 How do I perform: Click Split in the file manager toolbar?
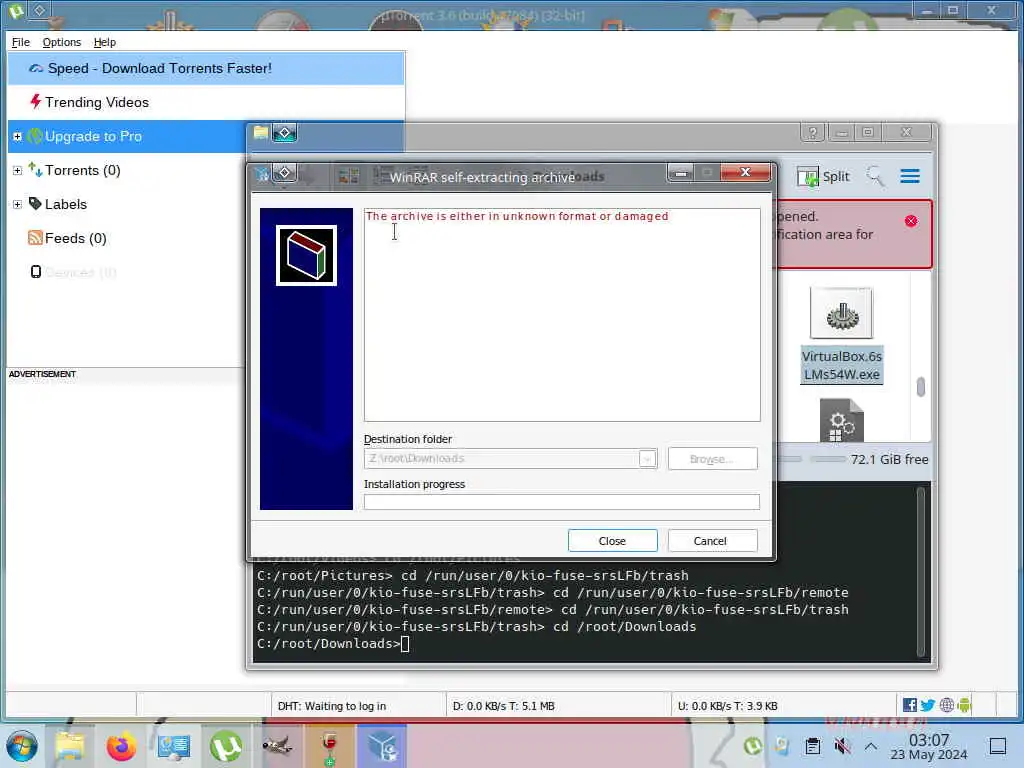click(x=823, y=176)
